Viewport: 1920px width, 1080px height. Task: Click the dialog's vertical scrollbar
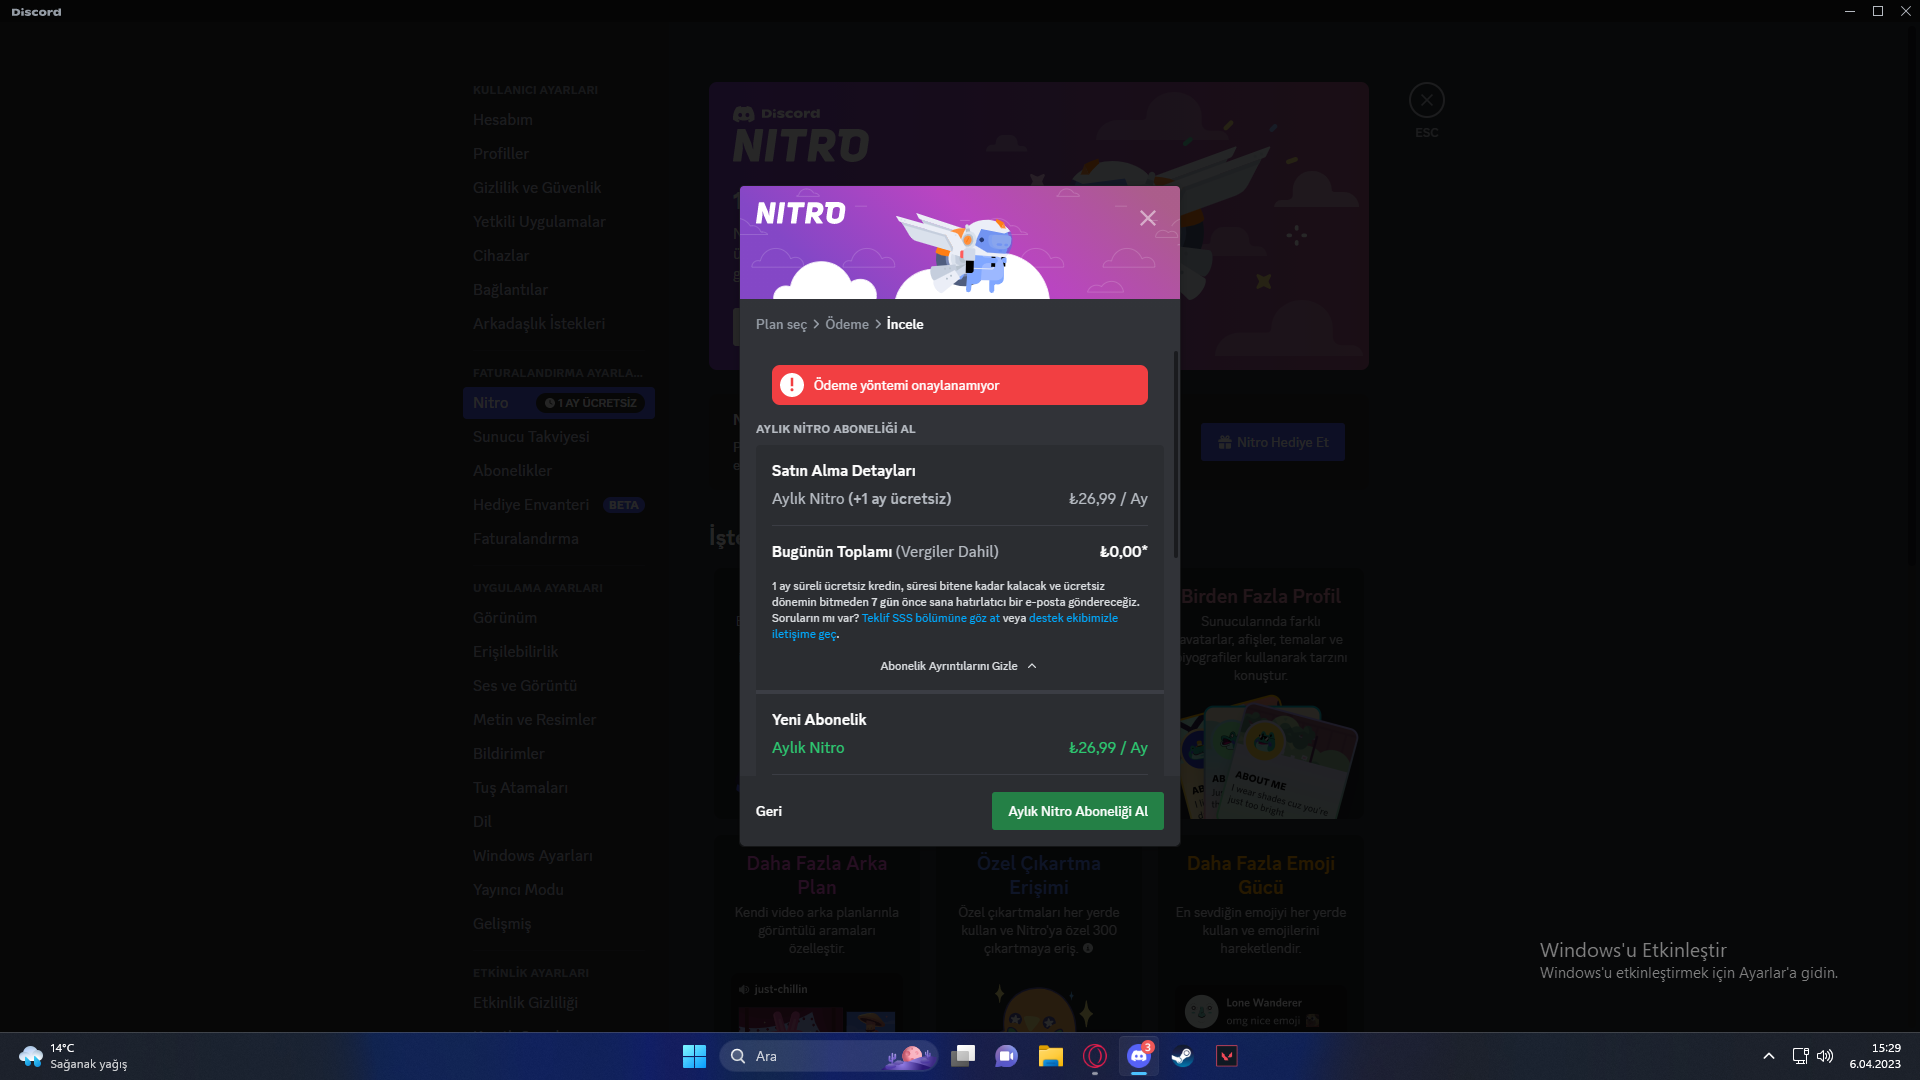coord(1175,455)
